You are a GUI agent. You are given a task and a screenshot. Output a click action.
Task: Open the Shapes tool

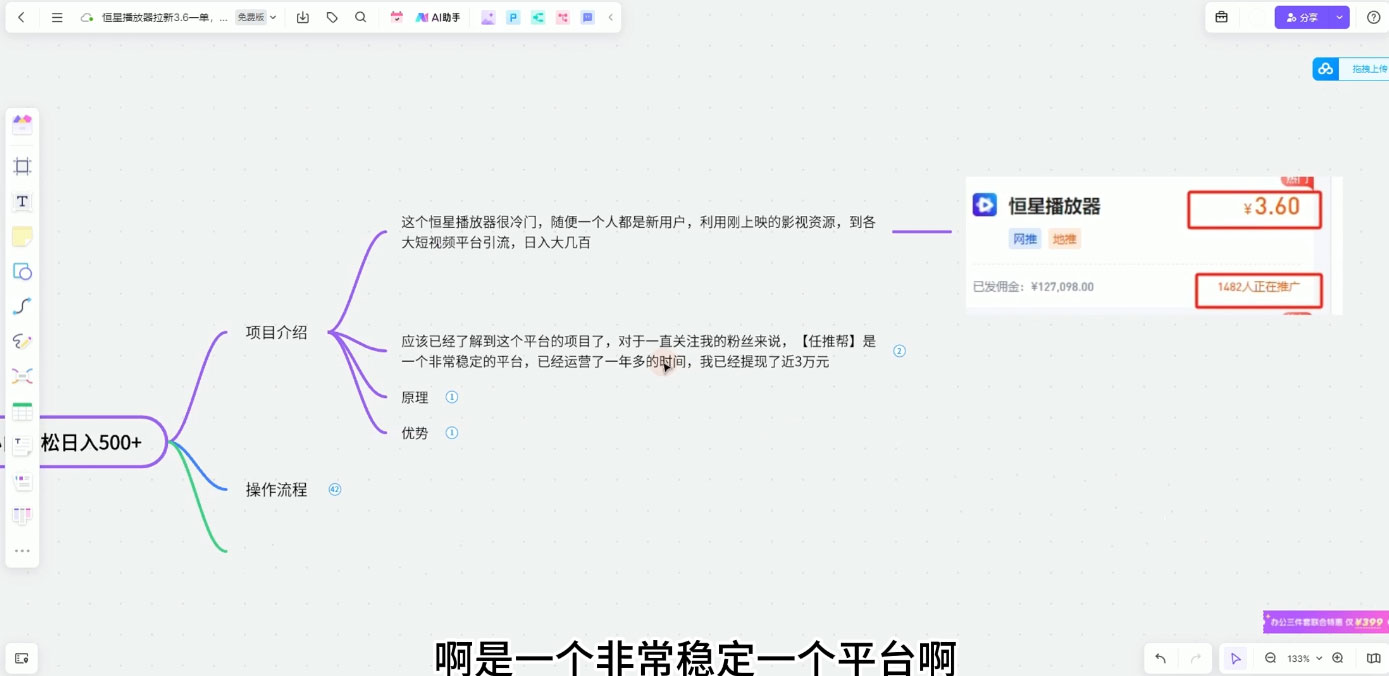pyautogui.click(x=22, y=271)
